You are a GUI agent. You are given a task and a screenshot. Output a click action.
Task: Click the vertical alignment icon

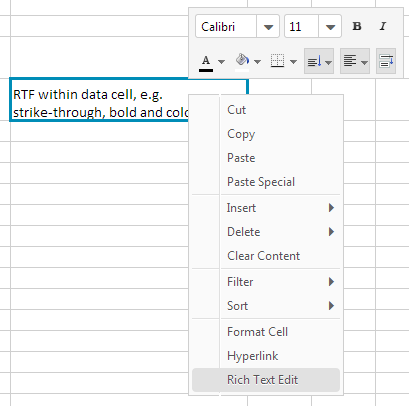pos(314,61)
